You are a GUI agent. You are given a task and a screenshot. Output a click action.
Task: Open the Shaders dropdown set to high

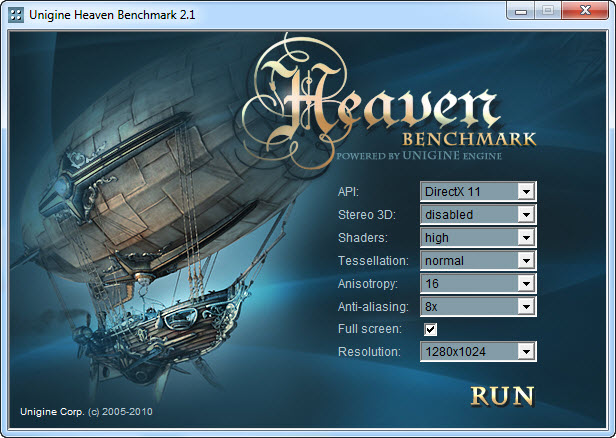click(478, 238)
